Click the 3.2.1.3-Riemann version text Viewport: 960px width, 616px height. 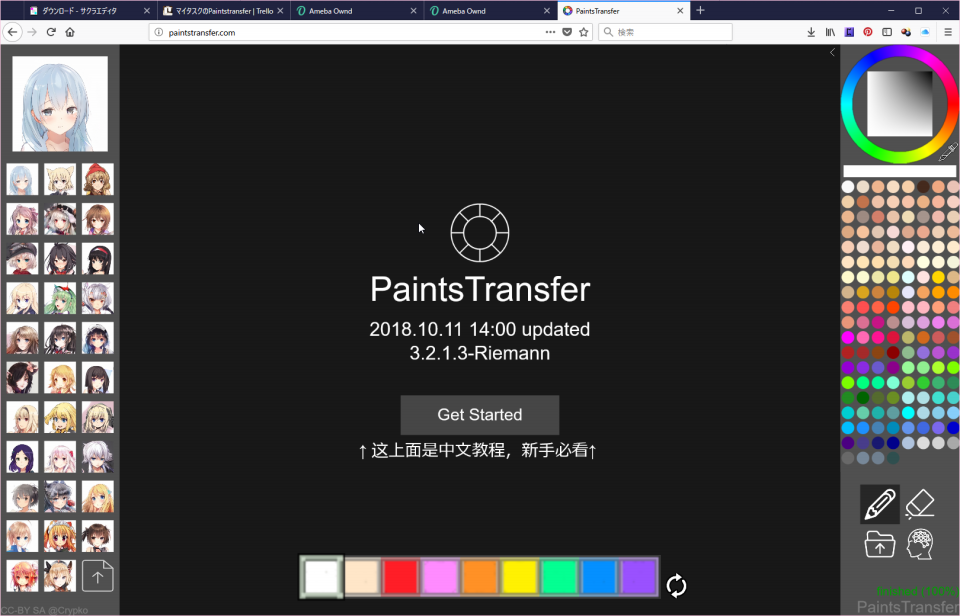(480, 353)
